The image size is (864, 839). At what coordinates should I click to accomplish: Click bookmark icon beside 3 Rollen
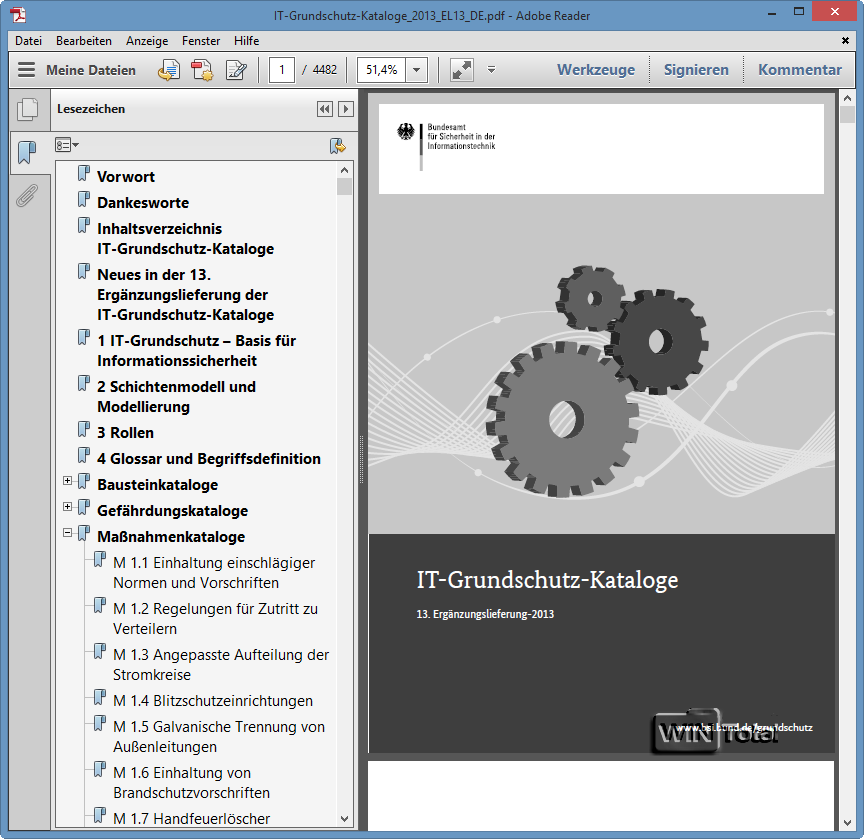coord(84,430)
